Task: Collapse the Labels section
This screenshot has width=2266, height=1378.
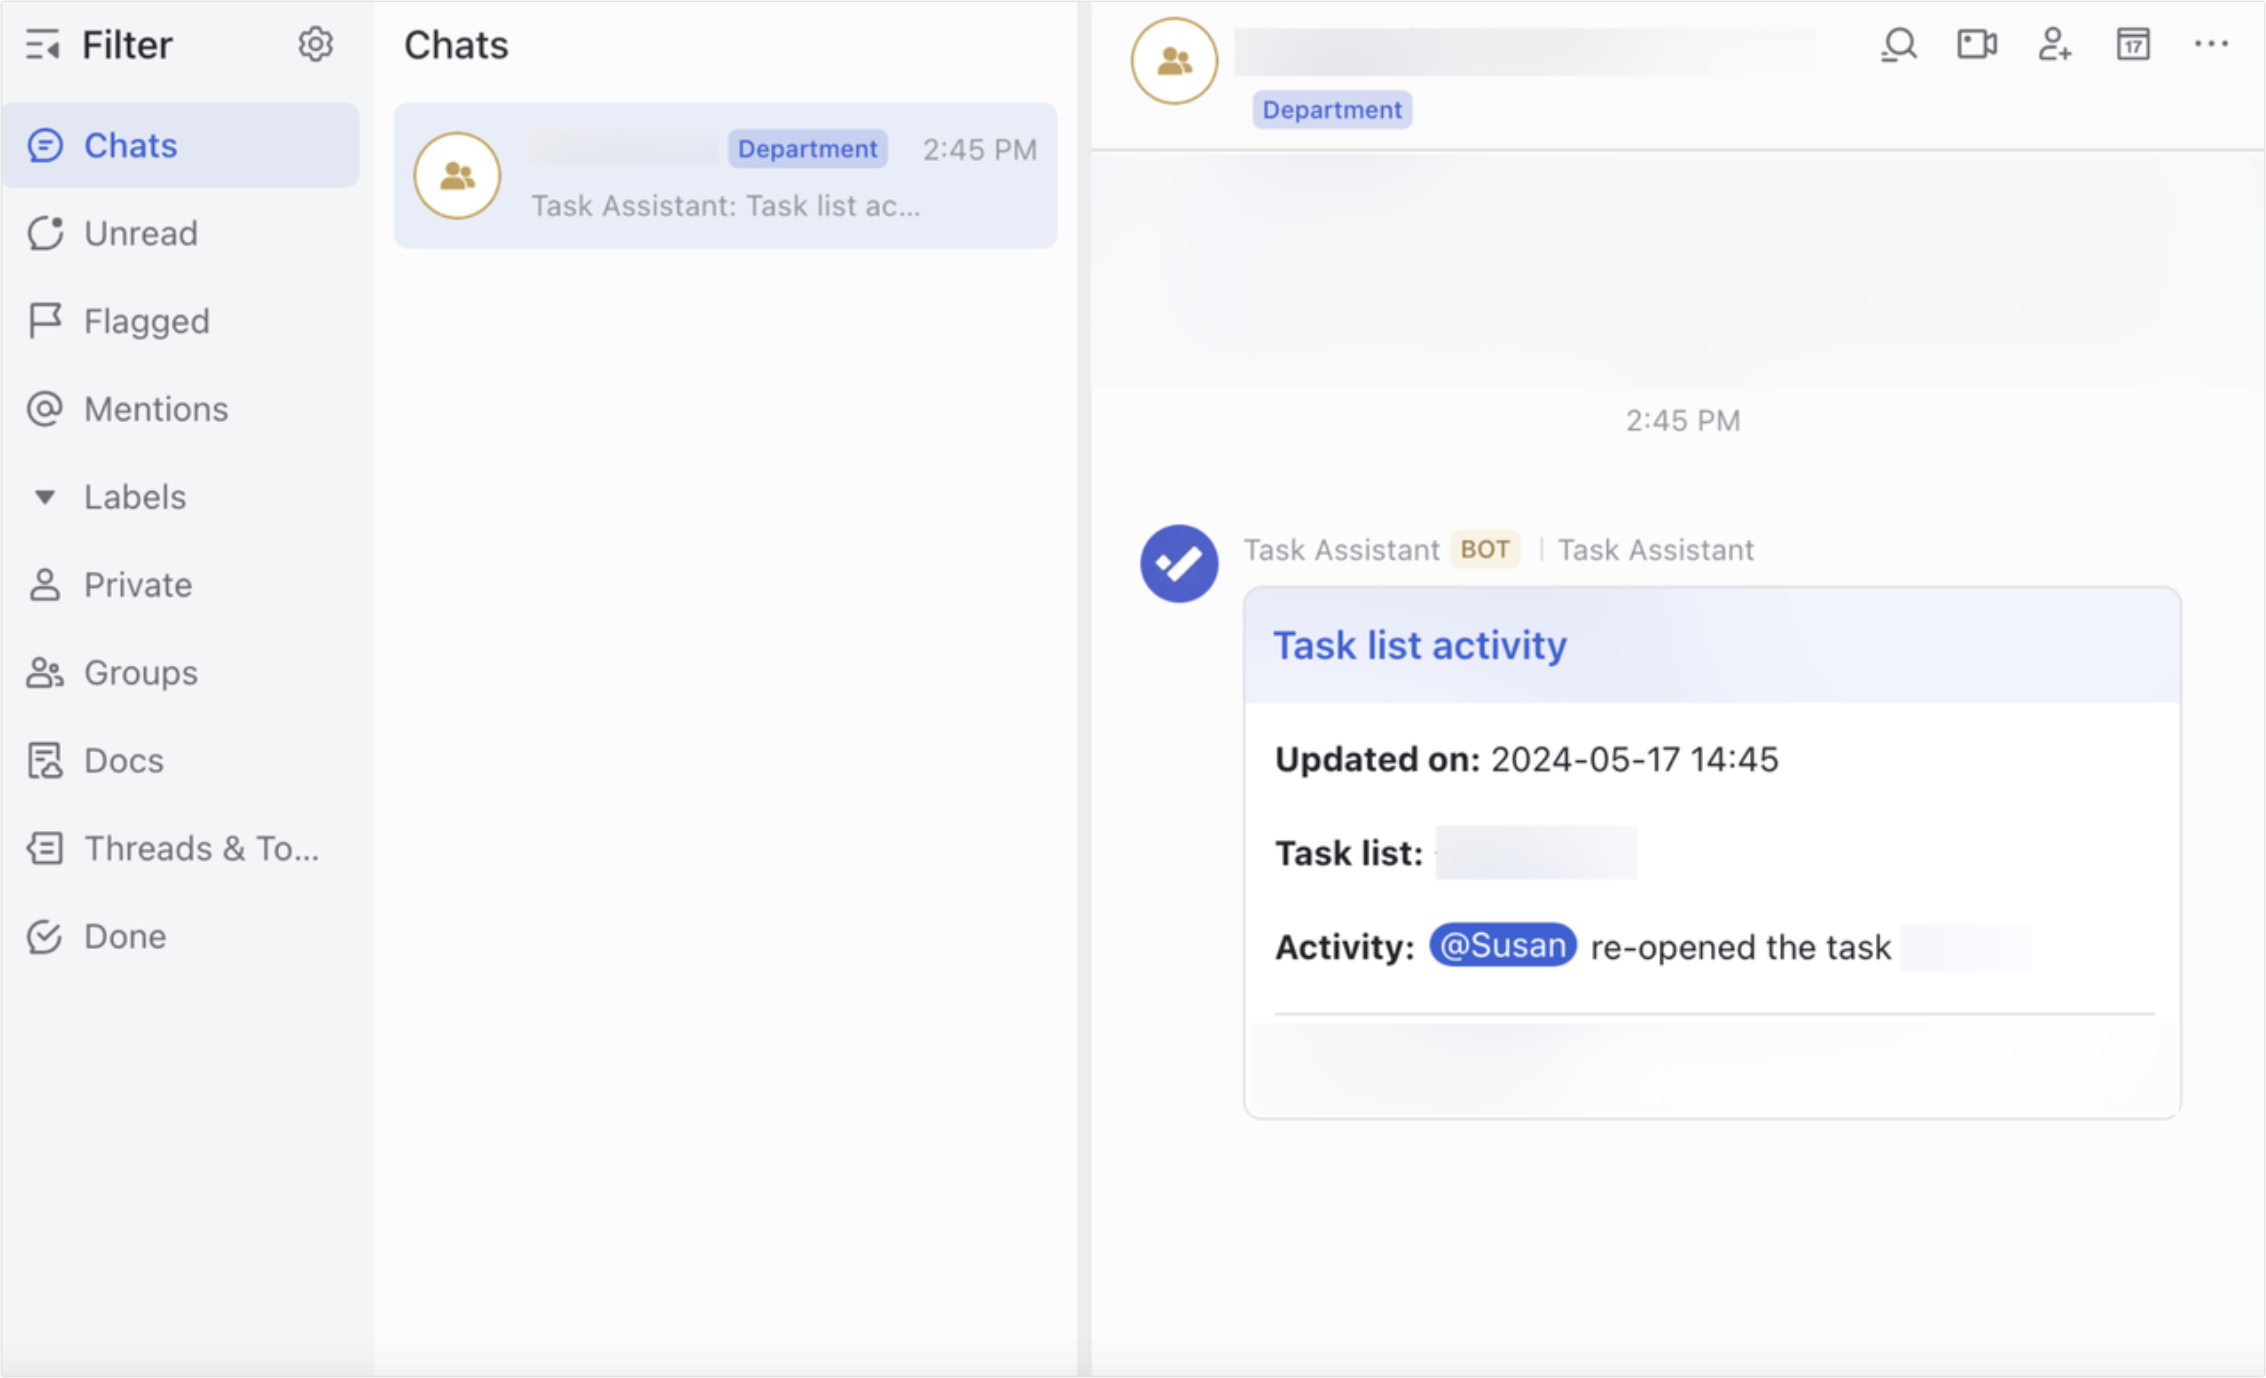Action: (44, 496)
